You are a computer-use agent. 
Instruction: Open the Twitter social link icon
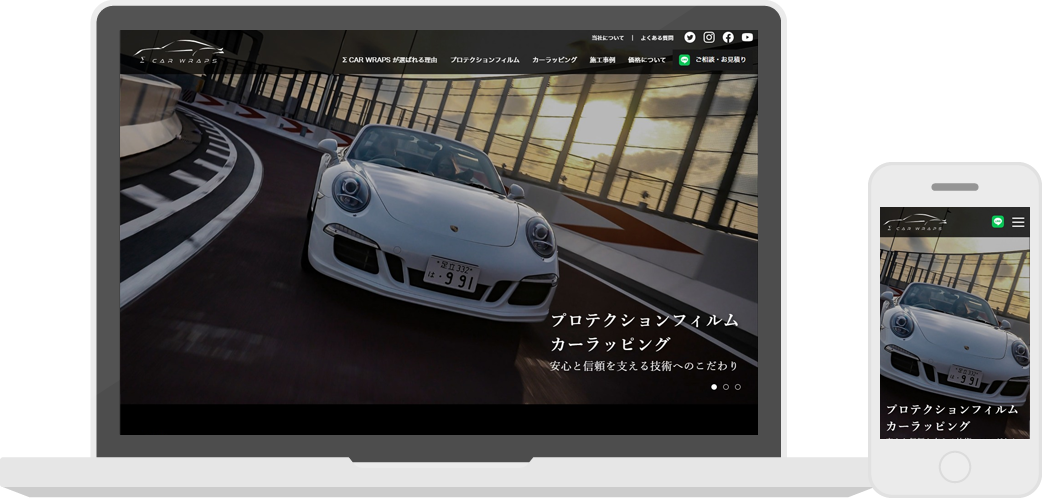[690, 38]
